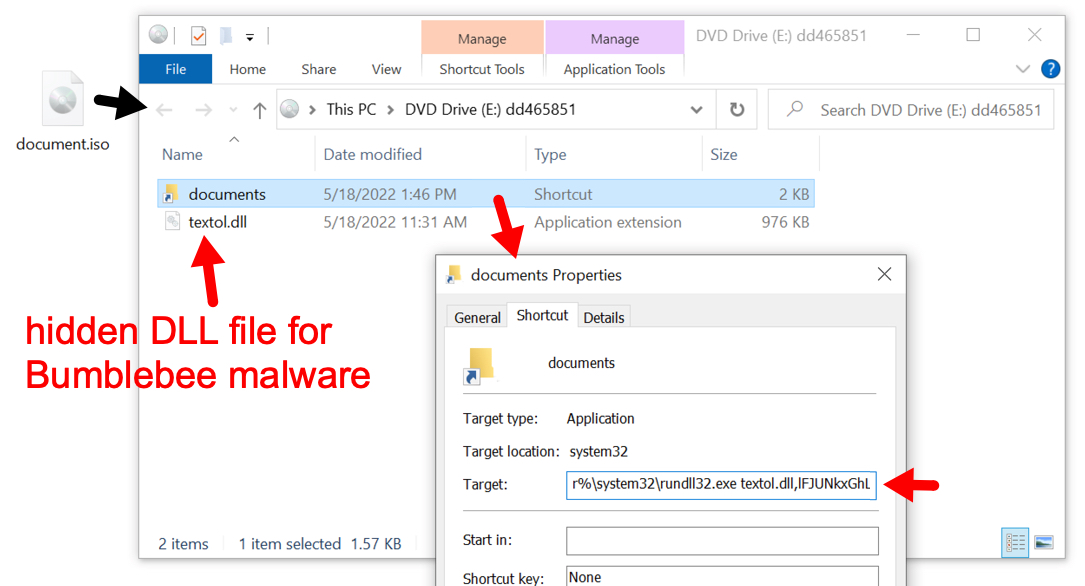
Task: Click the document.iso desktop file icon
Action: pyautogui.click(x=62, y=99)
